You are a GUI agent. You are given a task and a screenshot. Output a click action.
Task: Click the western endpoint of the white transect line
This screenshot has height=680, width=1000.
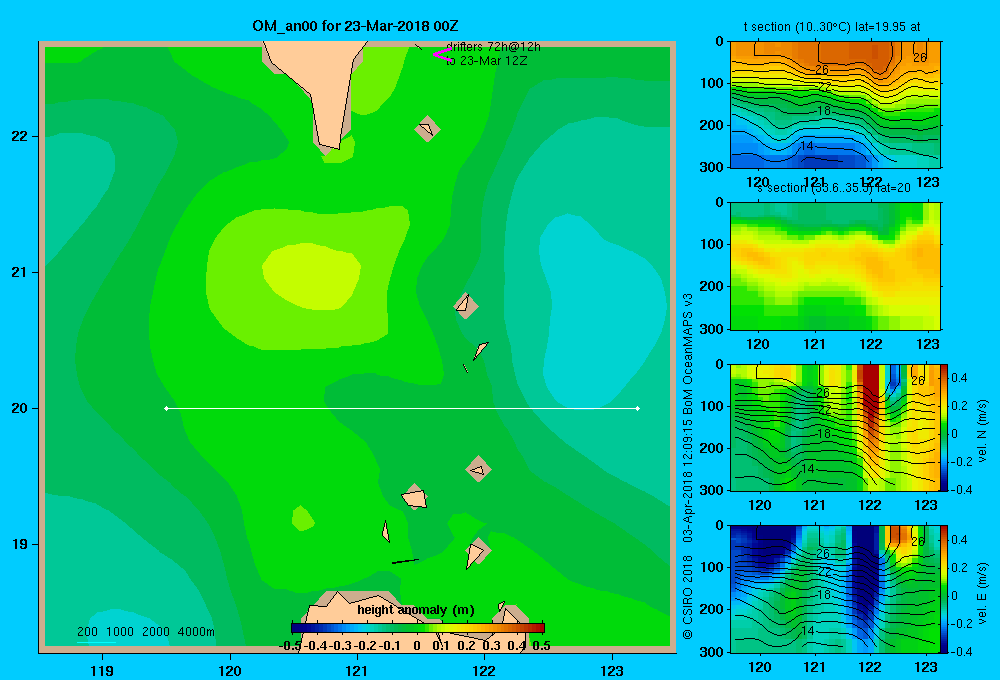166,408
